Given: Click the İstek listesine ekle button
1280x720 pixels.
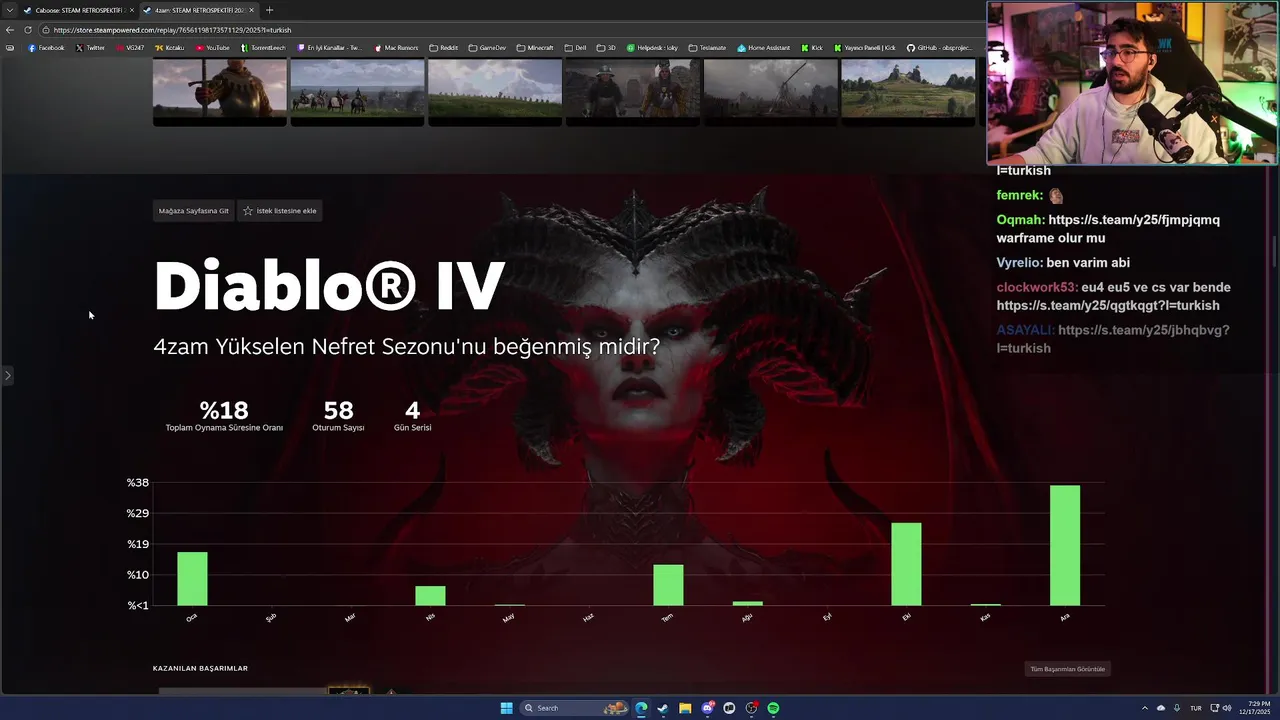Looking at the screenshot, I should (x=280, y=211).
